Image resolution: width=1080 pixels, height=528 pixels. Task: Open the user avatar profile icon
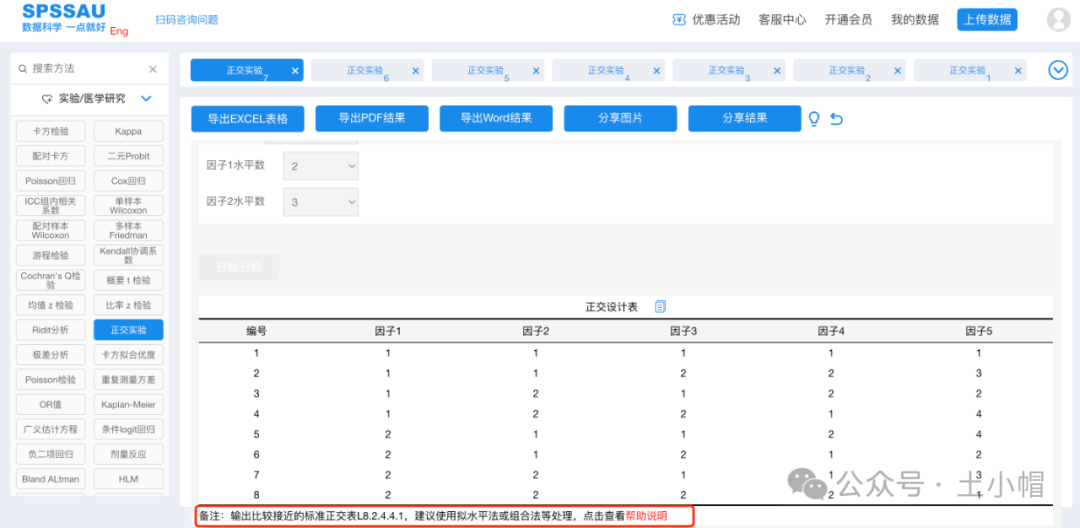point(1058,20)
